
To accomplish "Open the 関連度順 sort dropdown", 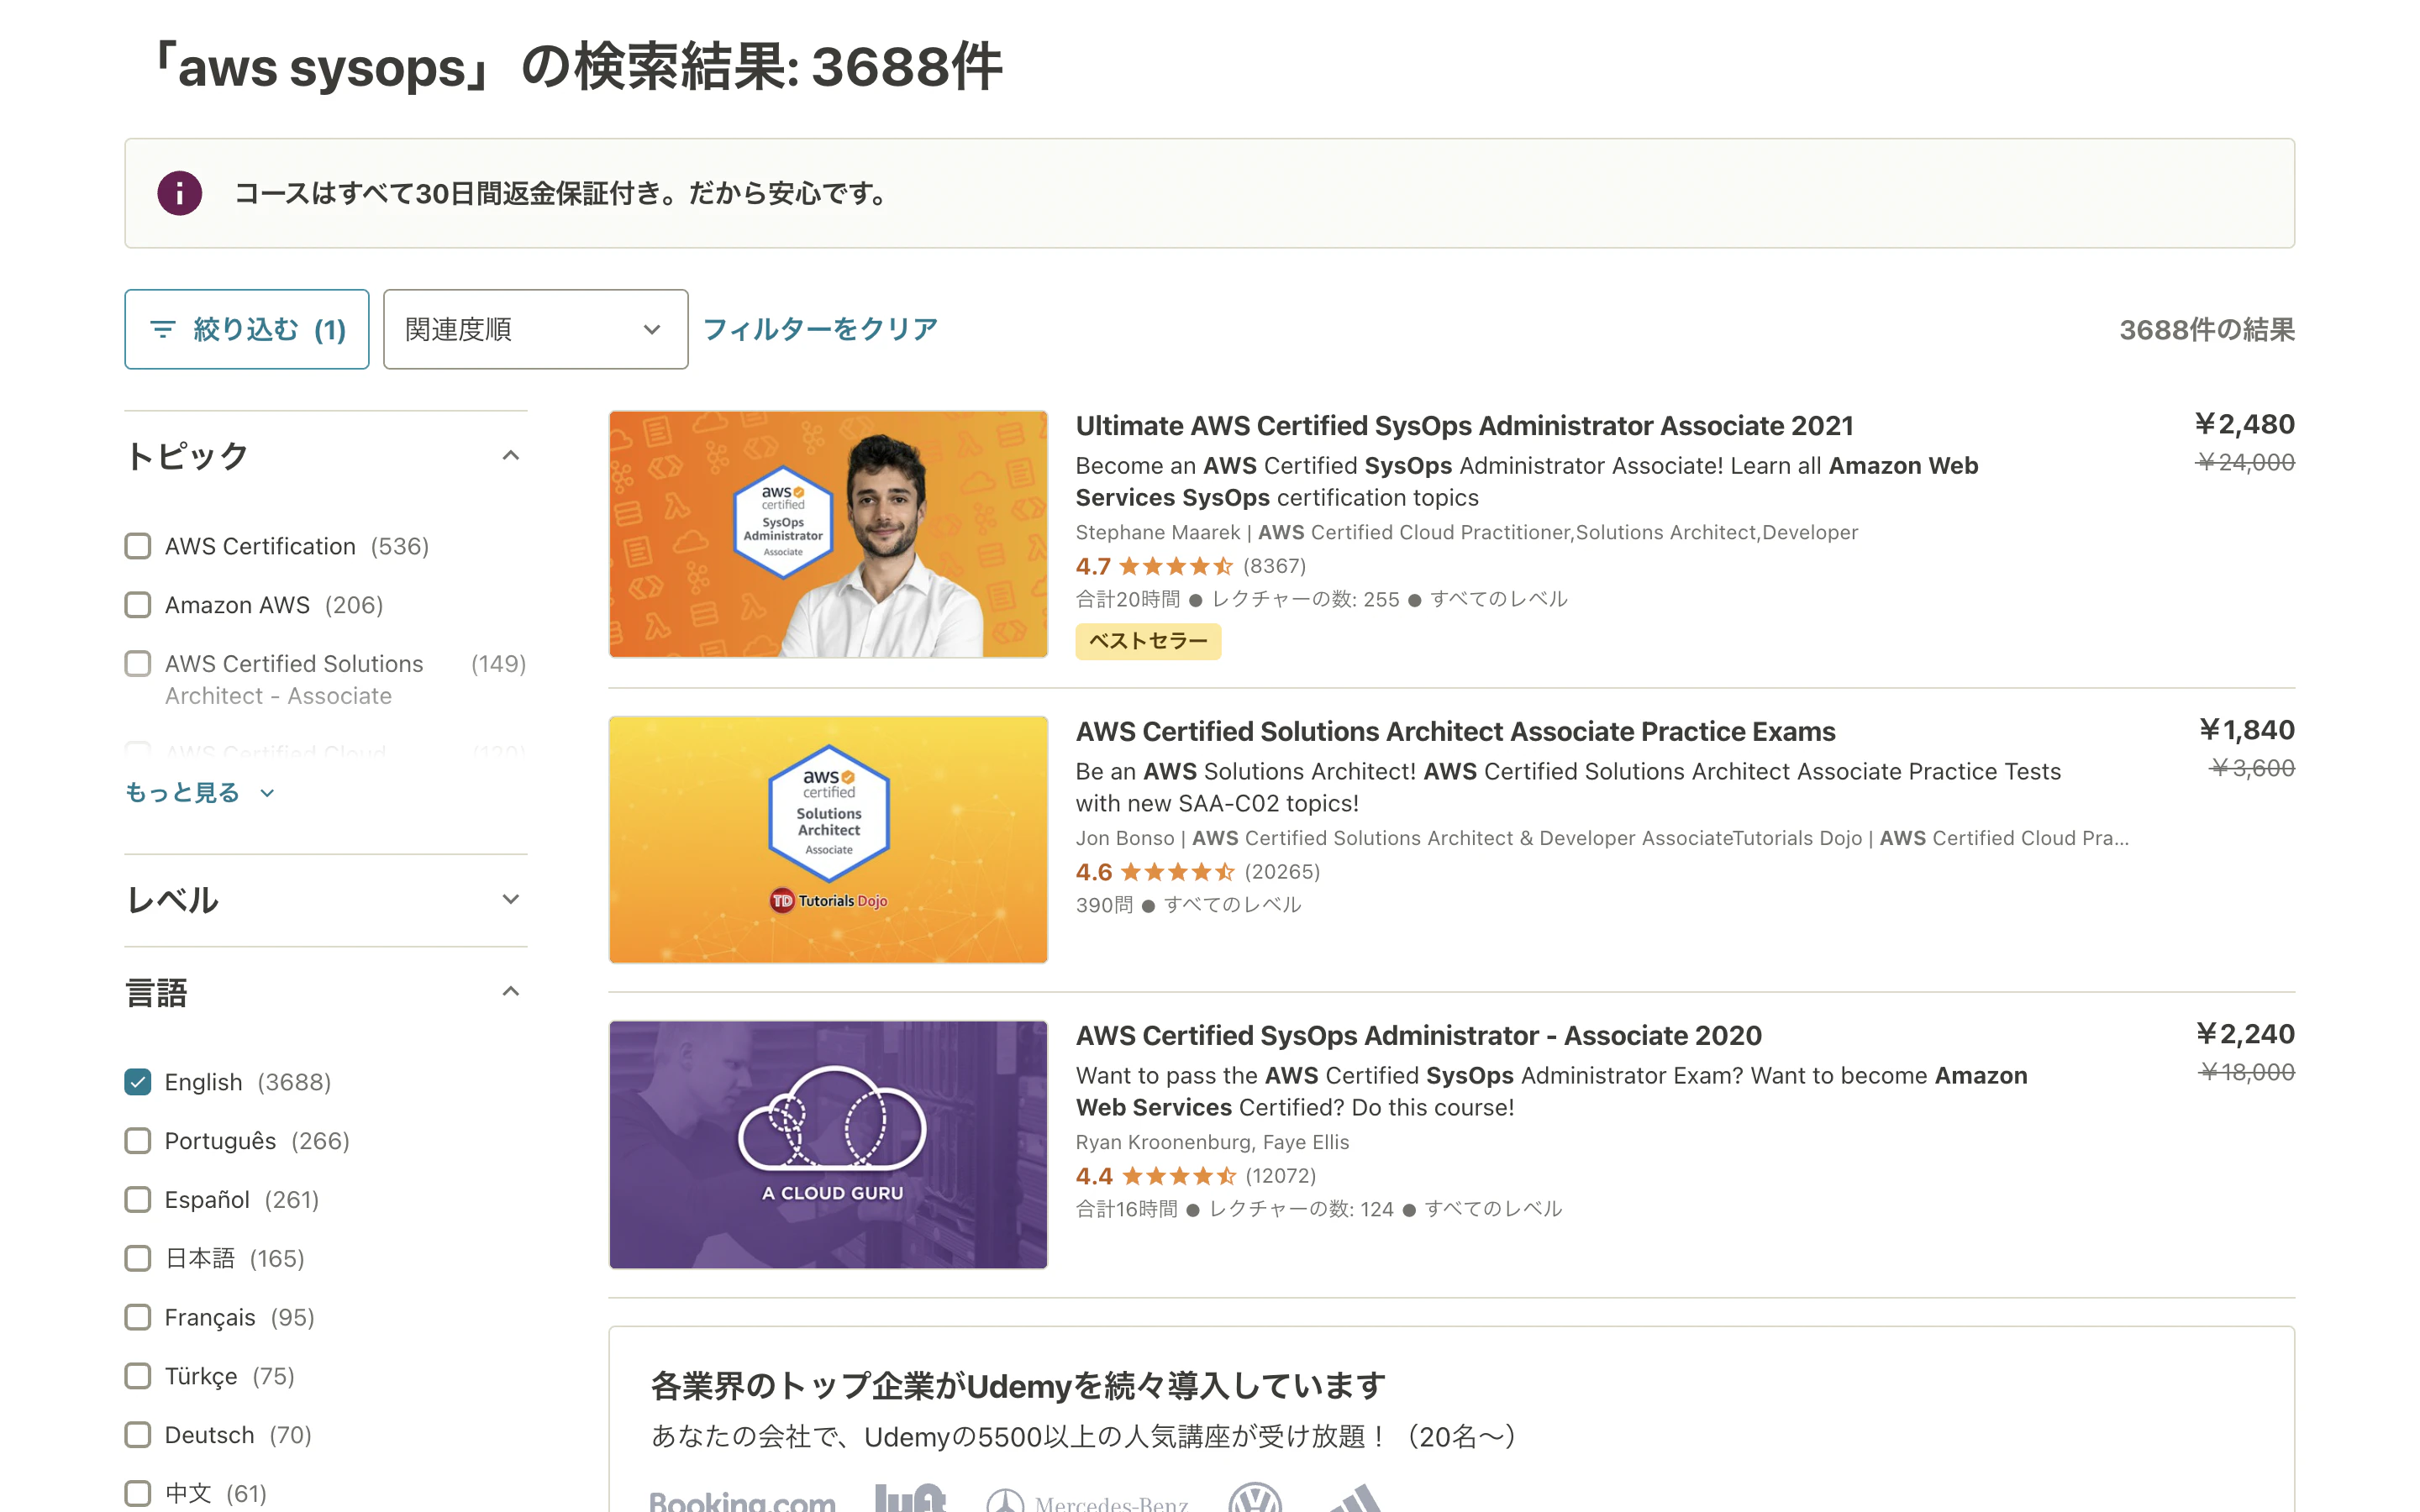I will 535,329.
